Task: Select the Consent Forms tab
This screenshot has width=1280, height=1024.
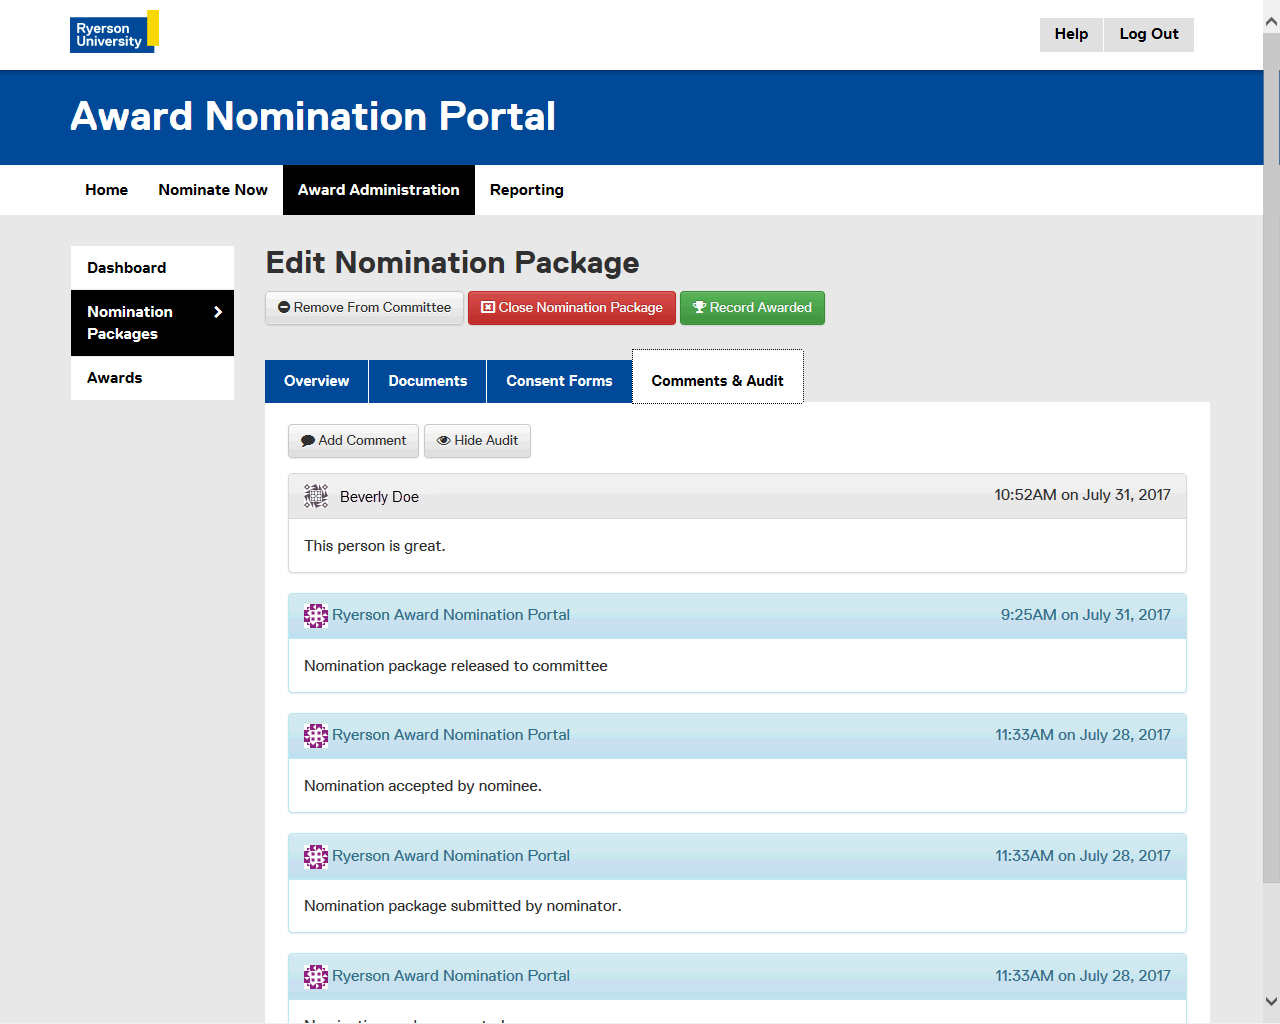Action: (x=559, y=381)
